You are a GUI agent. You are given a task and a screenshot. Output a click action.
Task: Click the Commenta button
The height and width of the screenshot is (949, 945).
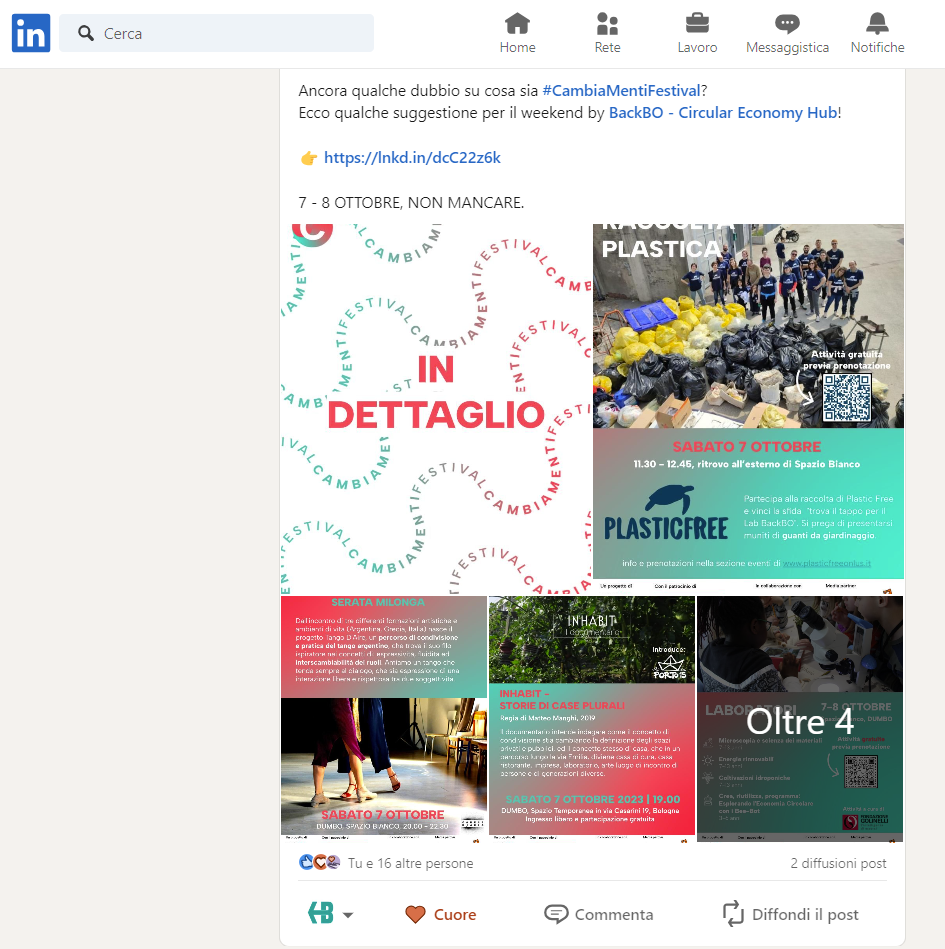point(599,914)
